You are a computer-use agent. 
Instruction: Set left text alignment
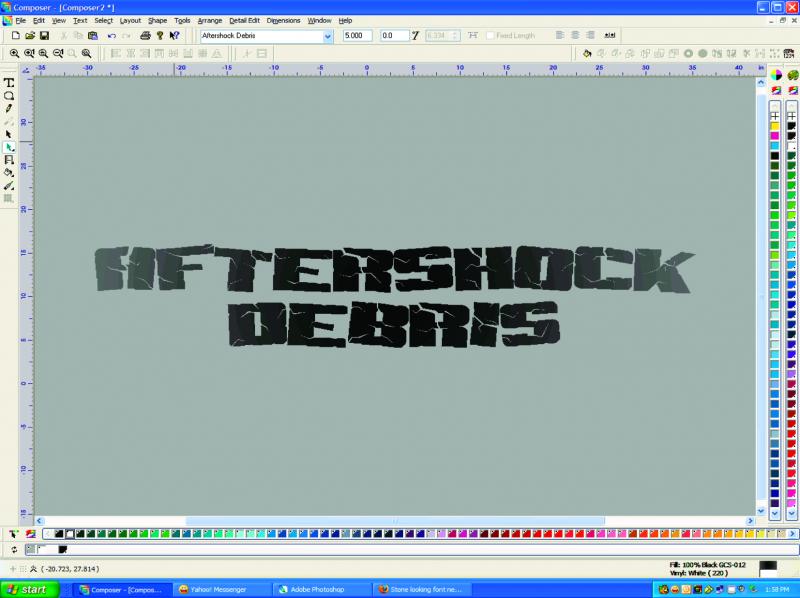[560, 36]
